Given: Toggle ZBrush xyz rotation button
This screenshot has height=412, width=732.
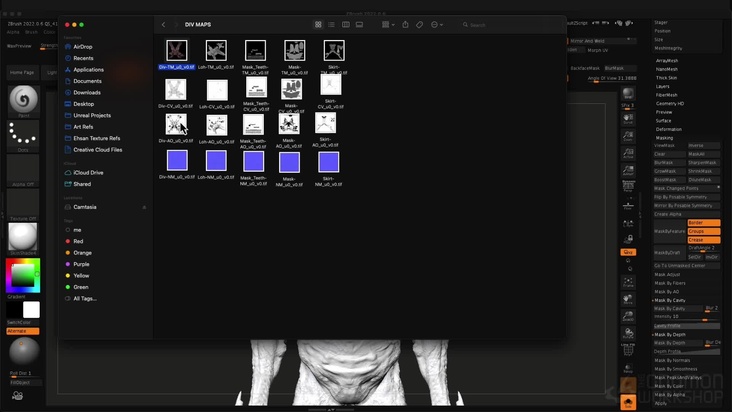Looking at the screenshot, I should (628, 252).
